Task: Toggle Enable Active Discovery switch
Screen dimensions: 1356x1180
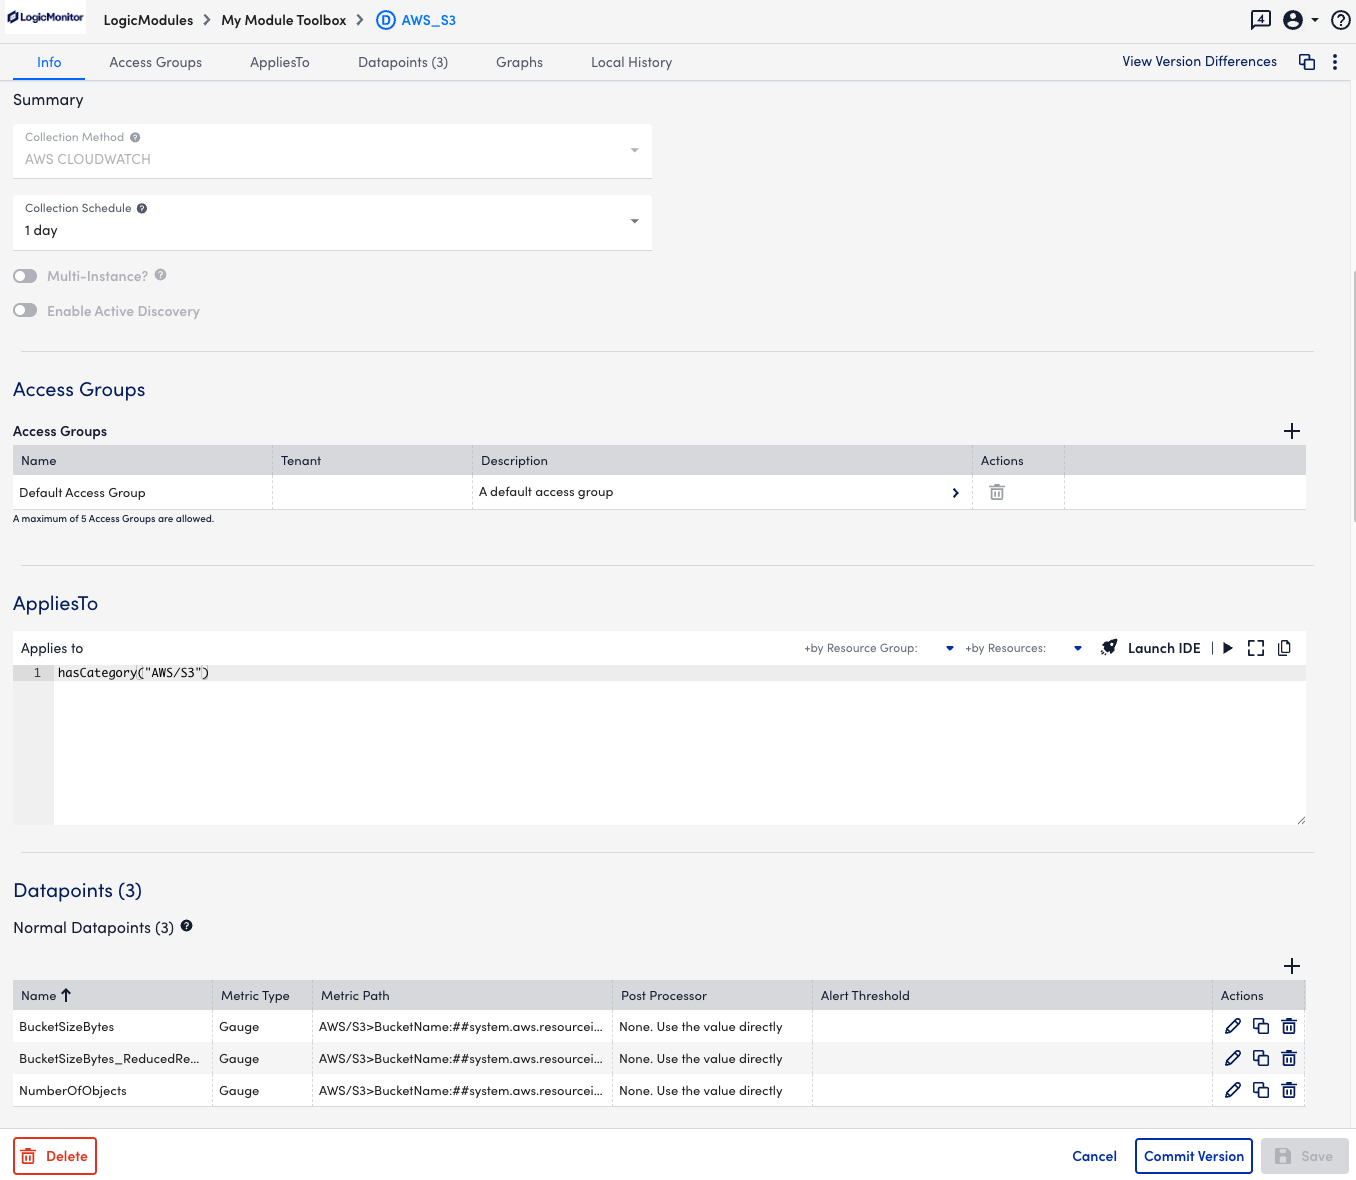Action: click(25, 311)
